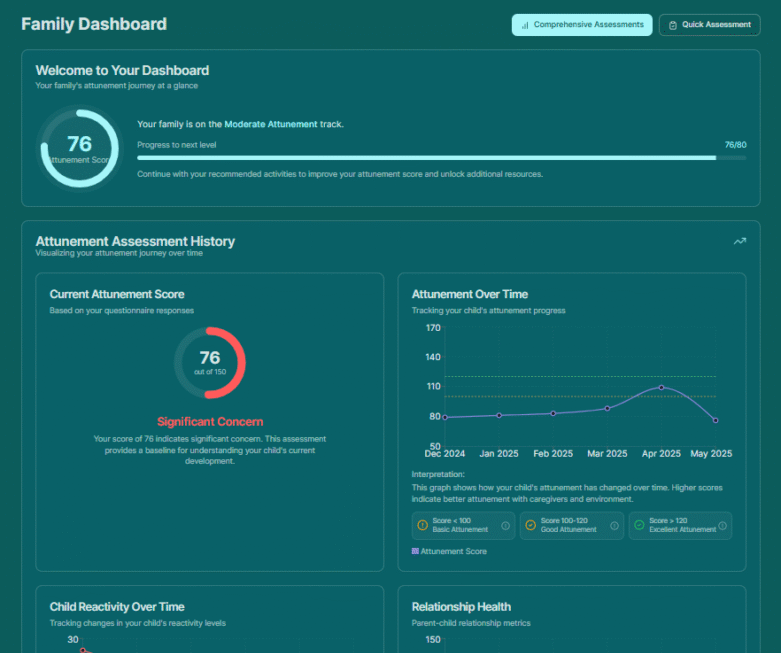Screen dimensions: 781x653
Task: Select the Feb 2025 data point on chart
Action: (x=553, y=413)
